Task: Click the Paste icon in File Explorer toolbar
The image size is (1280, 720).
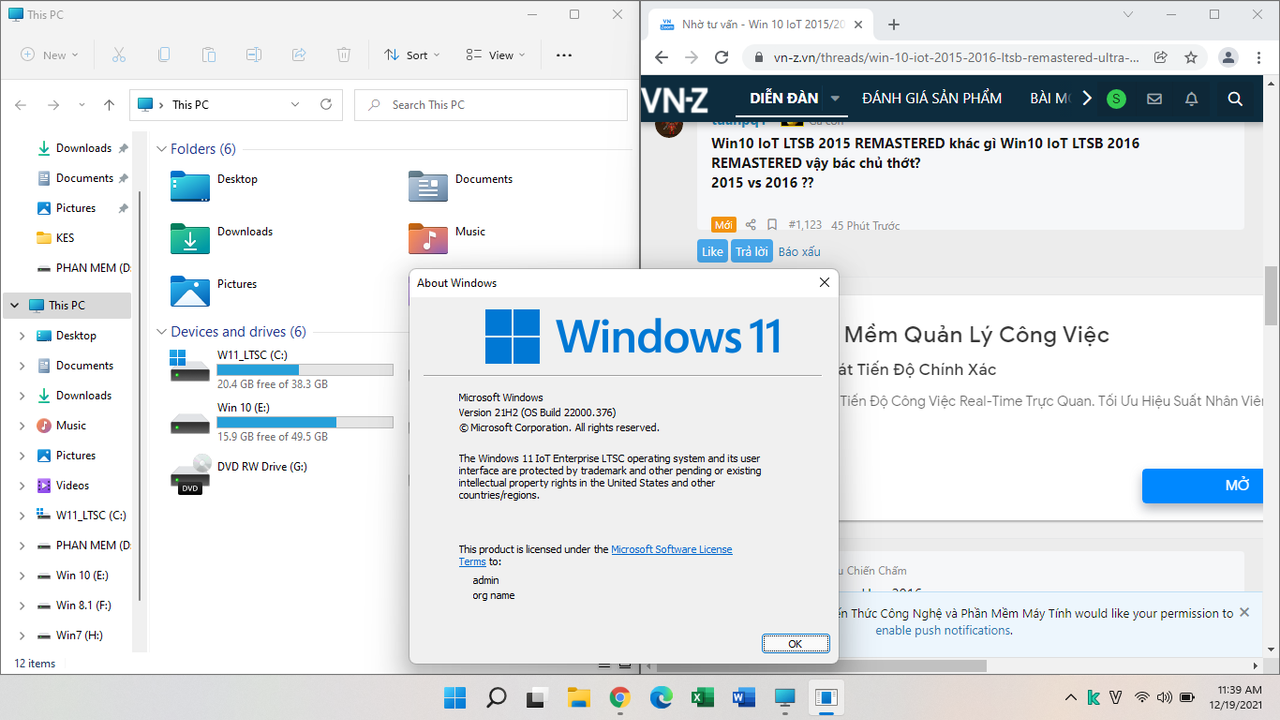Action: tap(208, 55)
